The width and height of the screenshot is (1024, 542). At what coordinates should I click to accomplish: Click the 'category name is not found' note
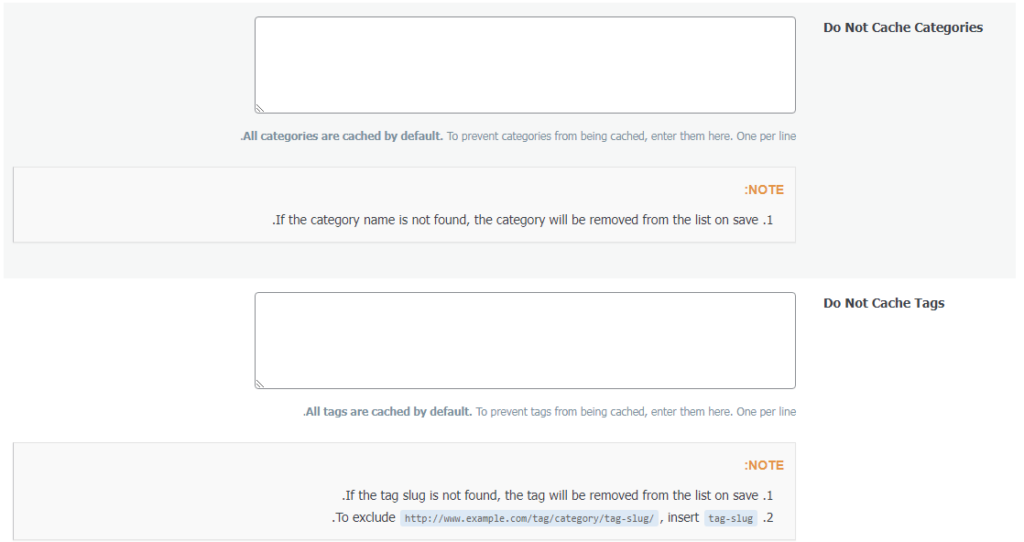pyautogui.click(x=516, y=220)
